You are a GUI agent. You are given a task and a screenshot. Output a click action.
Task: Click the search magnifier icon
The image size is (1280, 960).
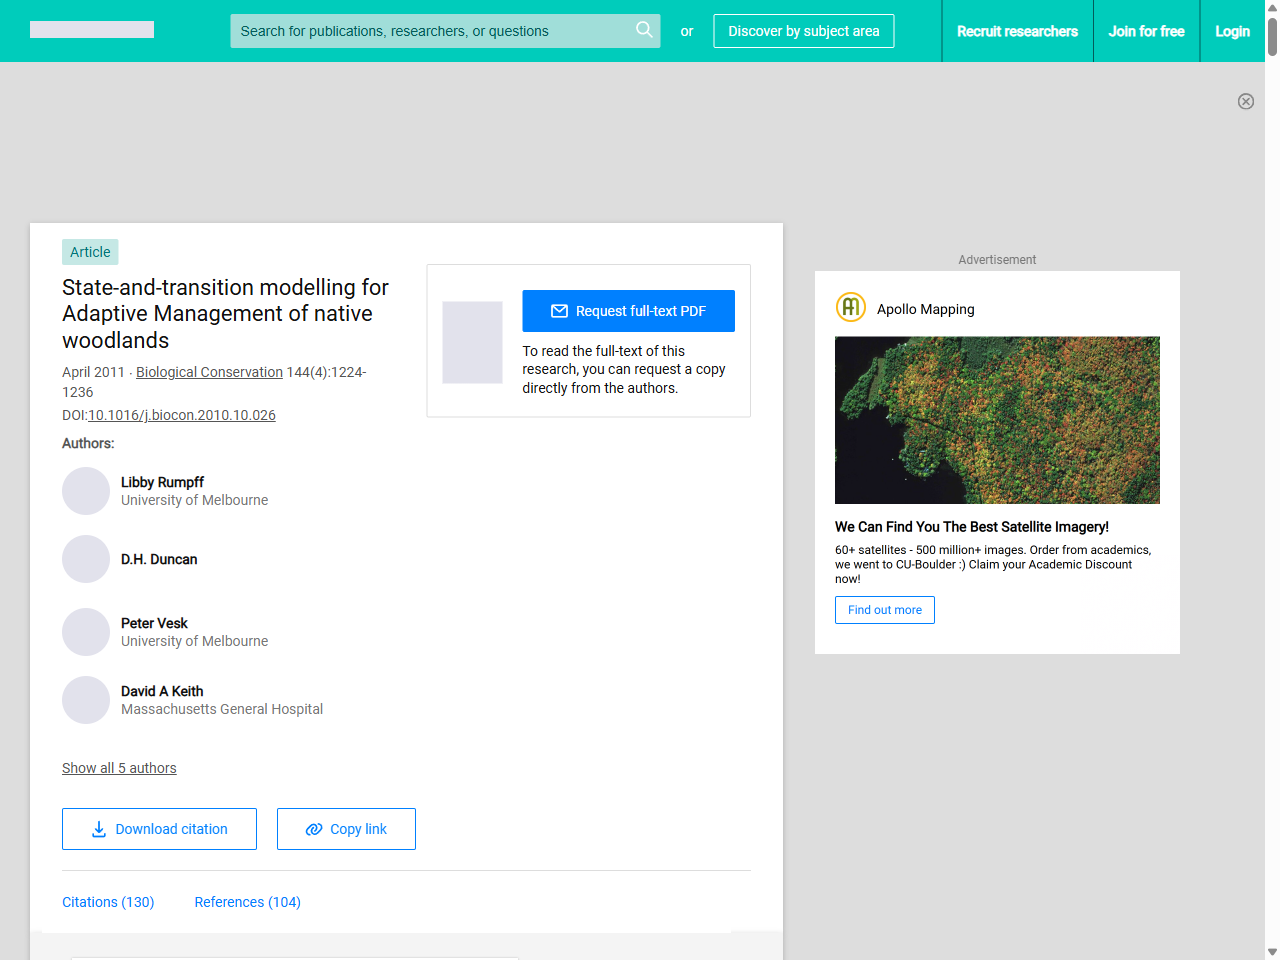[644, 30]
